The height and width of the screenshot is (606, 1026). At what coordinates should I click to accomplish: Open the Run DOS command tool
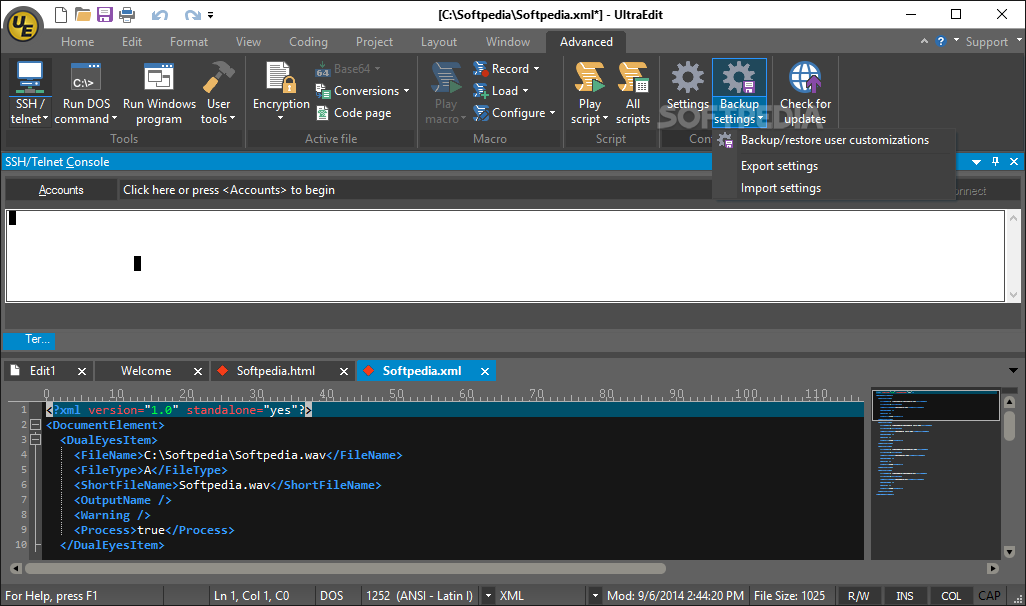(86, 93)
